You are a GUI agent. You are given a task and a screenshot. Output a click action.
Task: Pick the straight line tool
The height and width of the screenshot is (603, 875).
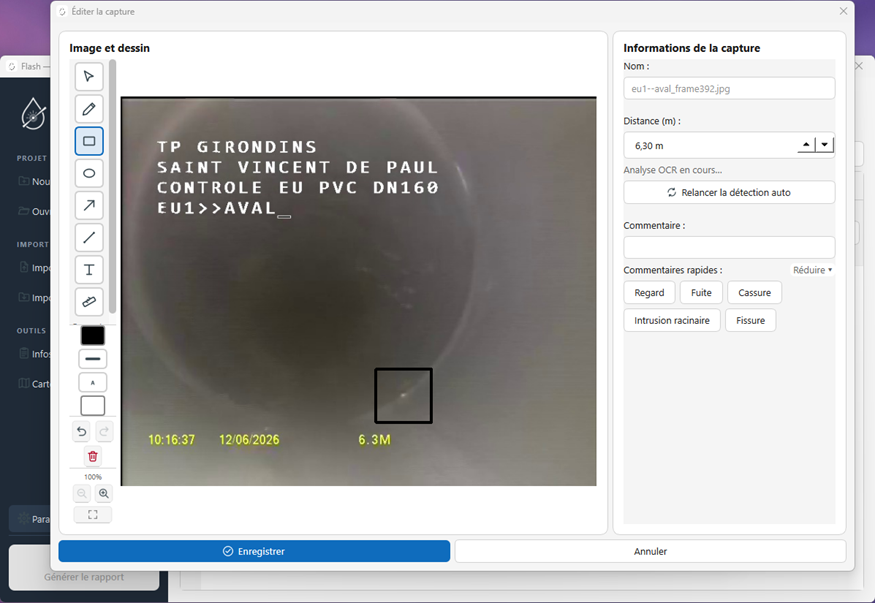[x=89, y=238]
